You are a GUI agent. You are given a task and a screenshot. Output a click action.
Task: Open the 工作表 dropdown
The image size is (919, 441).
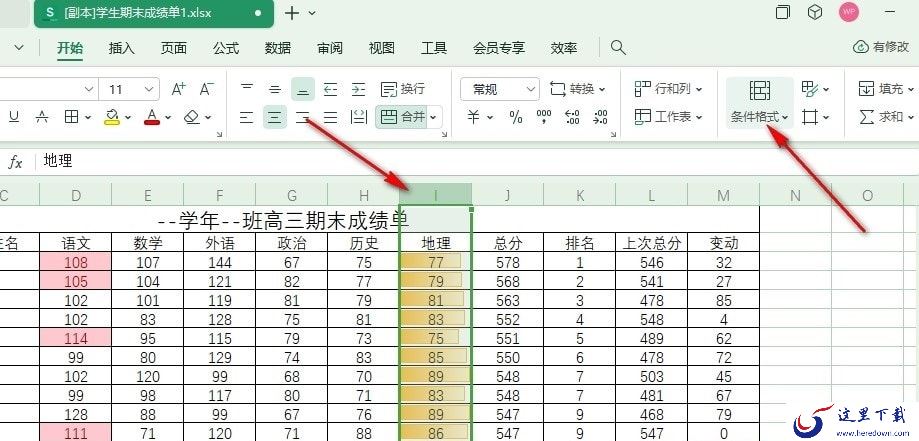[x=668, y=117]
